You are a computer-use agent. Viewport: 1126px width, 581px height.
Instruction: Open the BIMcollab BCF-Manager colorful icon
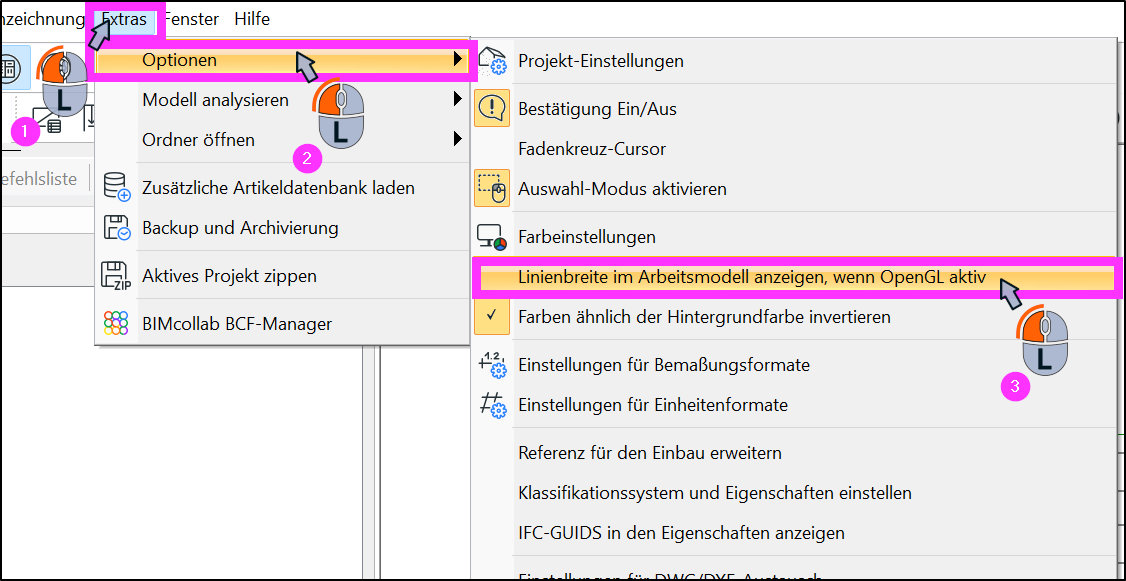[x=116, y=324]
